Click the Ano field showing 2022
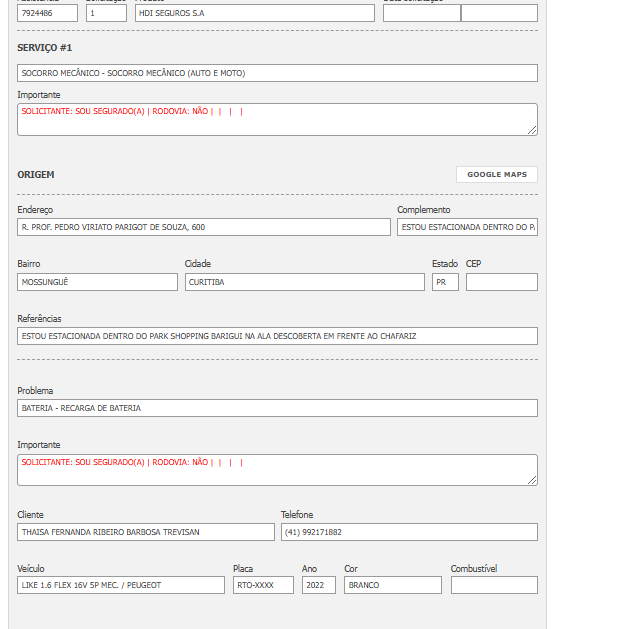 318,585
